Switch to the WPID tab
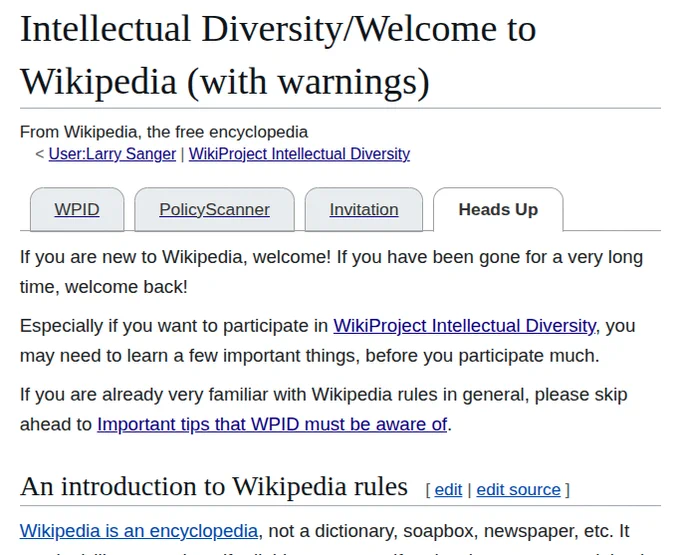This screenshot has width=680, height=555. (77, 209)
